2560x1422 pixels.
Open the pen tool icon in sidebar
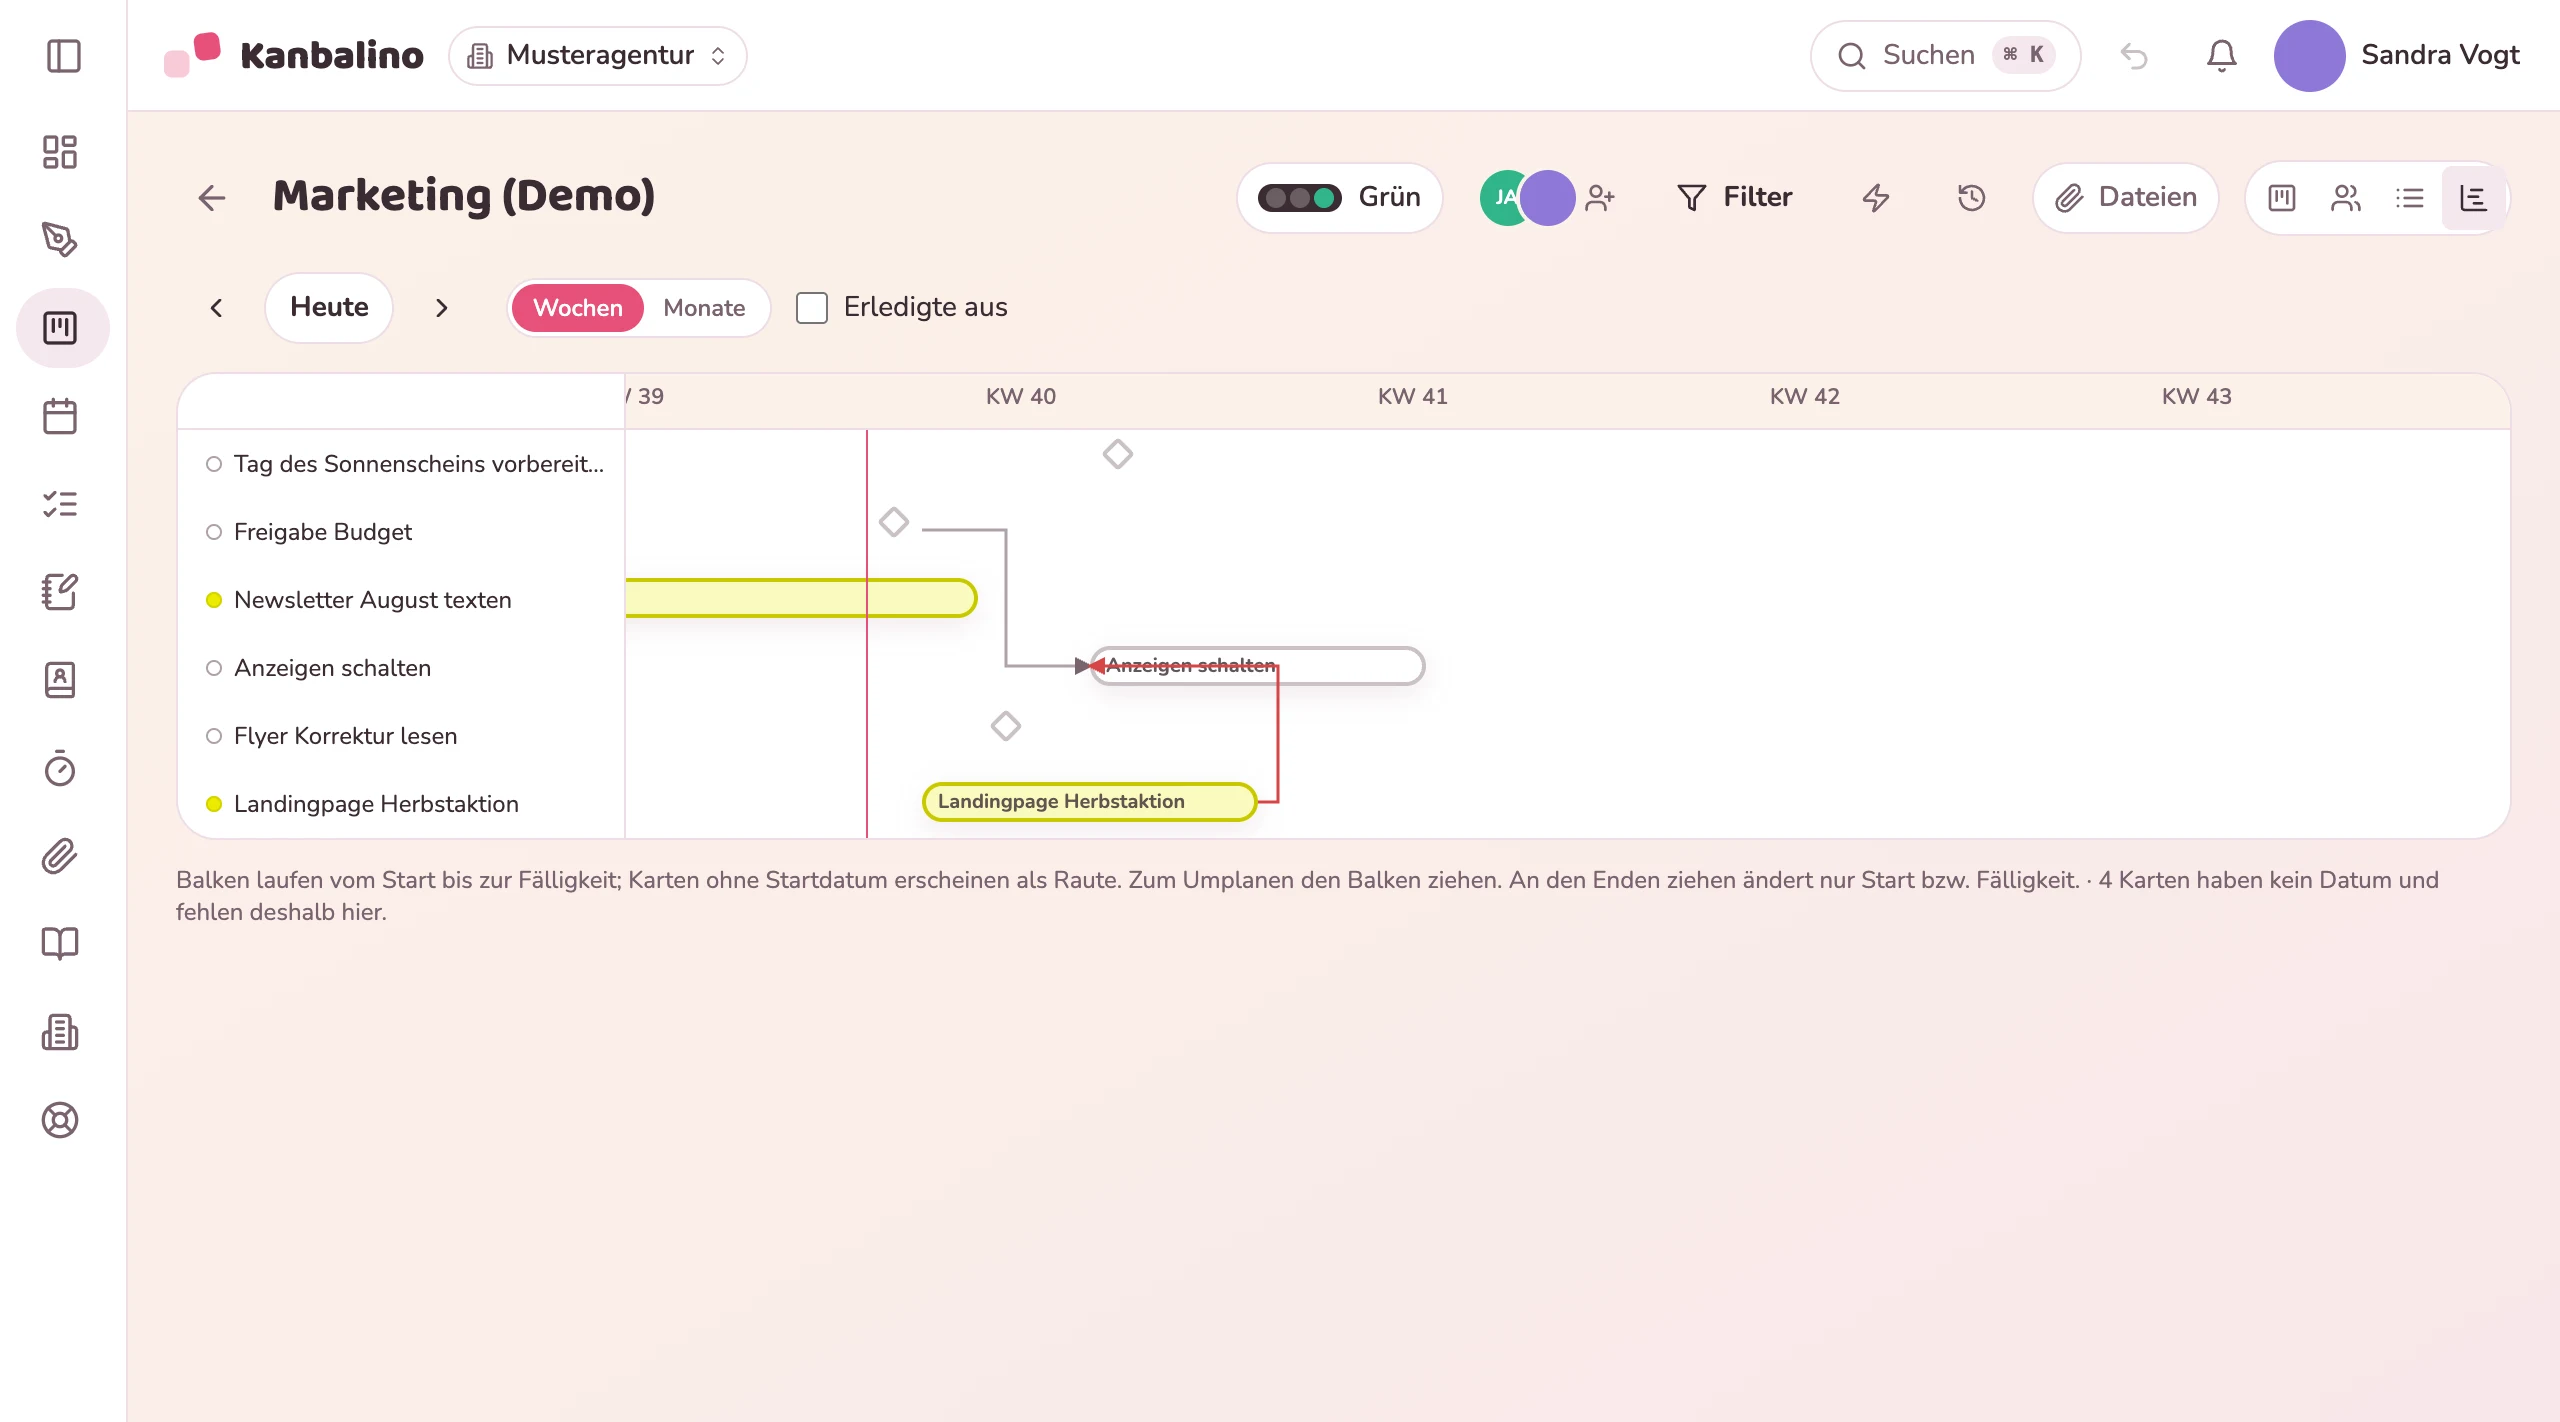pyautogui.click(x=60, y=240)
